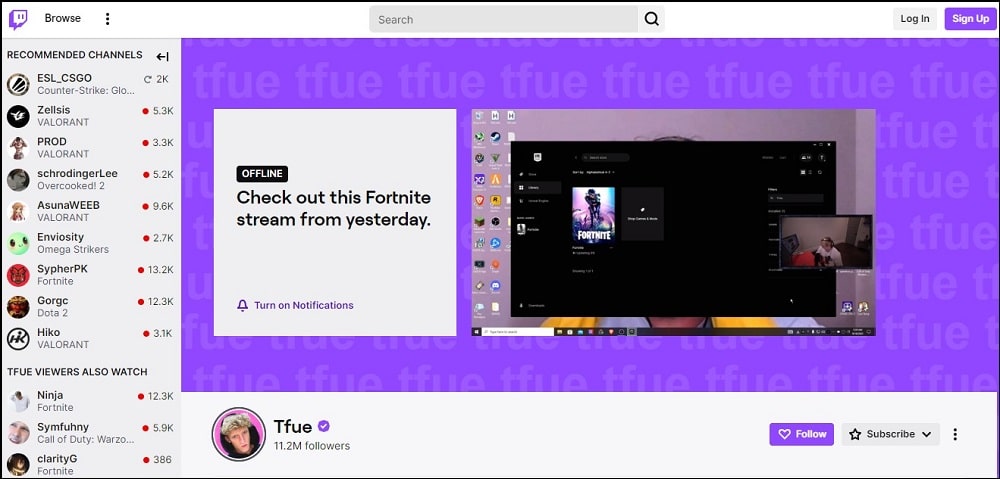
Task: Open Ninja channel avatar
Action: point(18,401)
